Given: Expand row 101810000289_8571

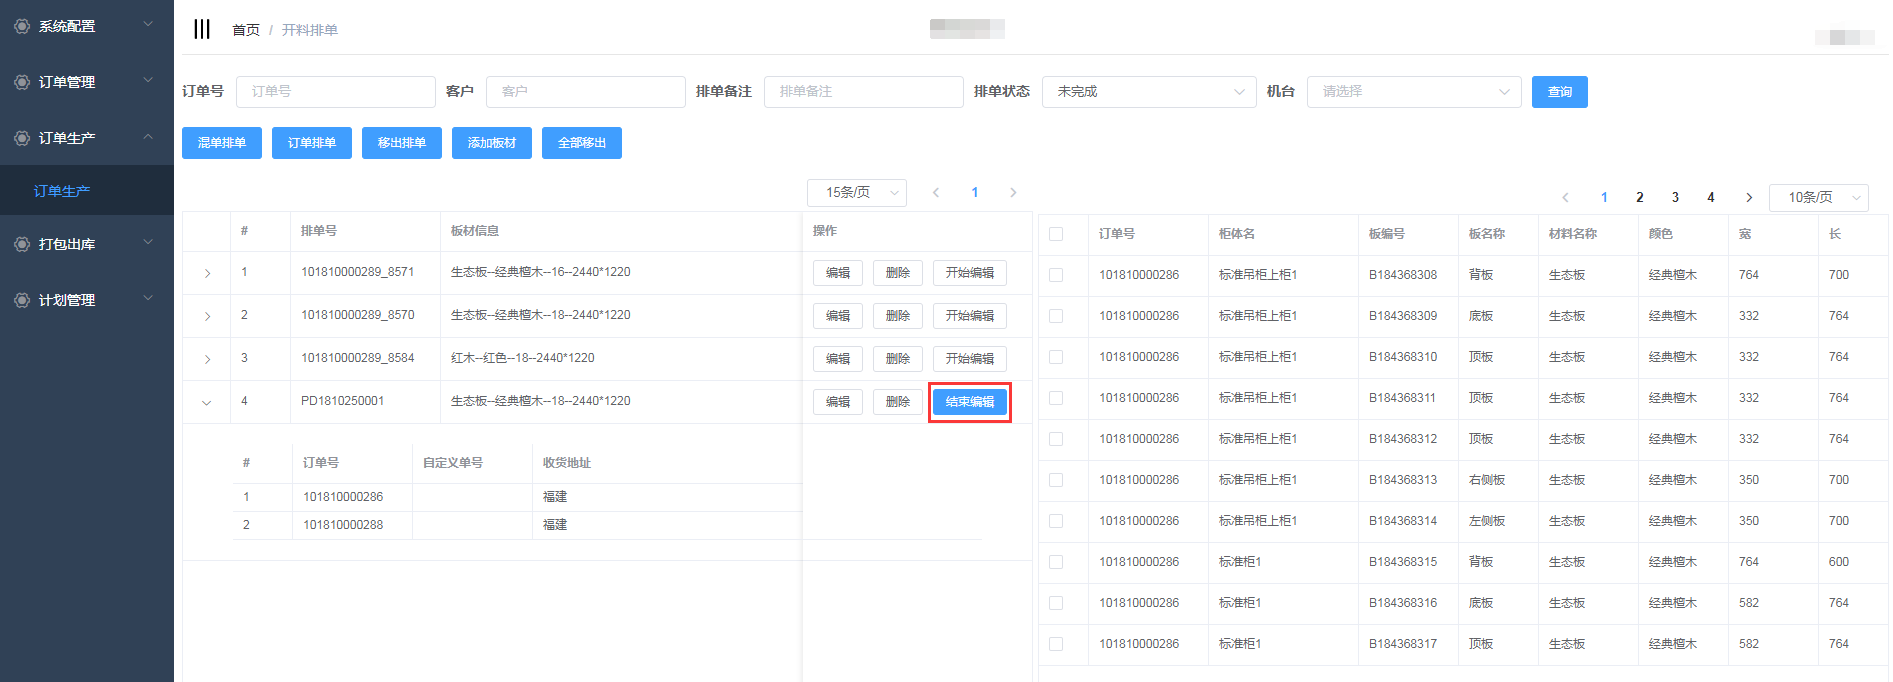Looking at the screenshot, I should click(207, 273).
